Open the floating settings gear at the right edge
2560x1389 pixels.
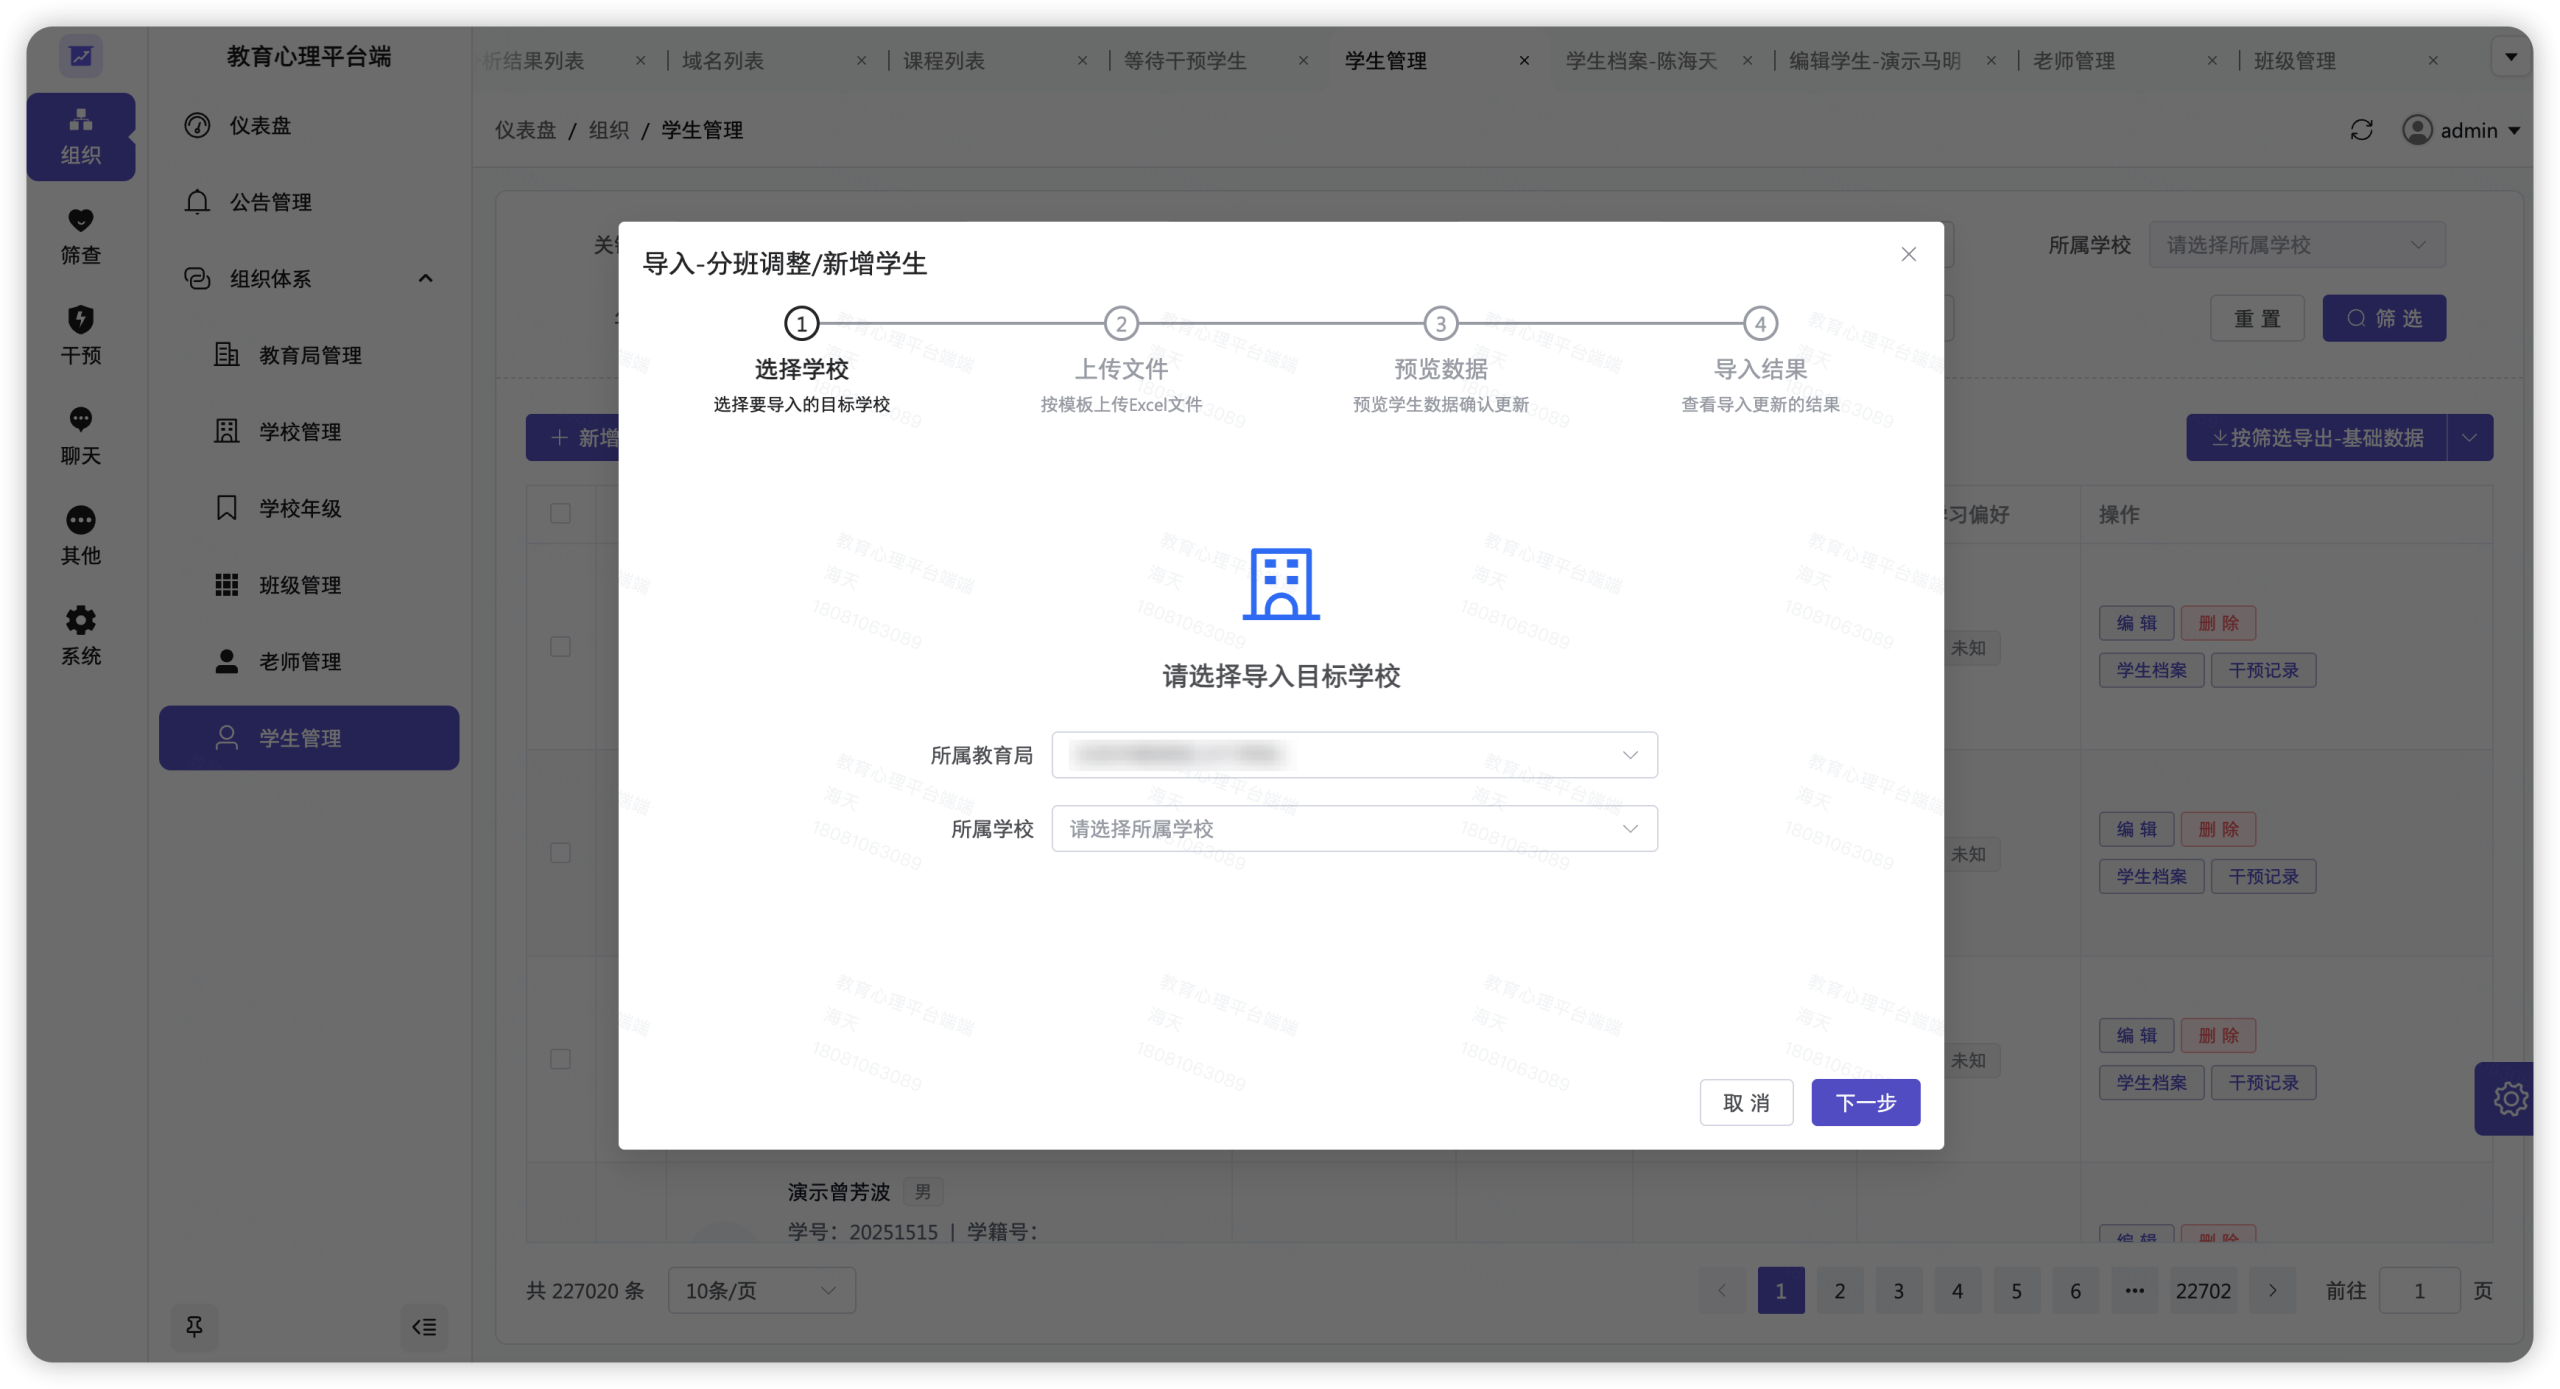(x=2506, y=1098)
